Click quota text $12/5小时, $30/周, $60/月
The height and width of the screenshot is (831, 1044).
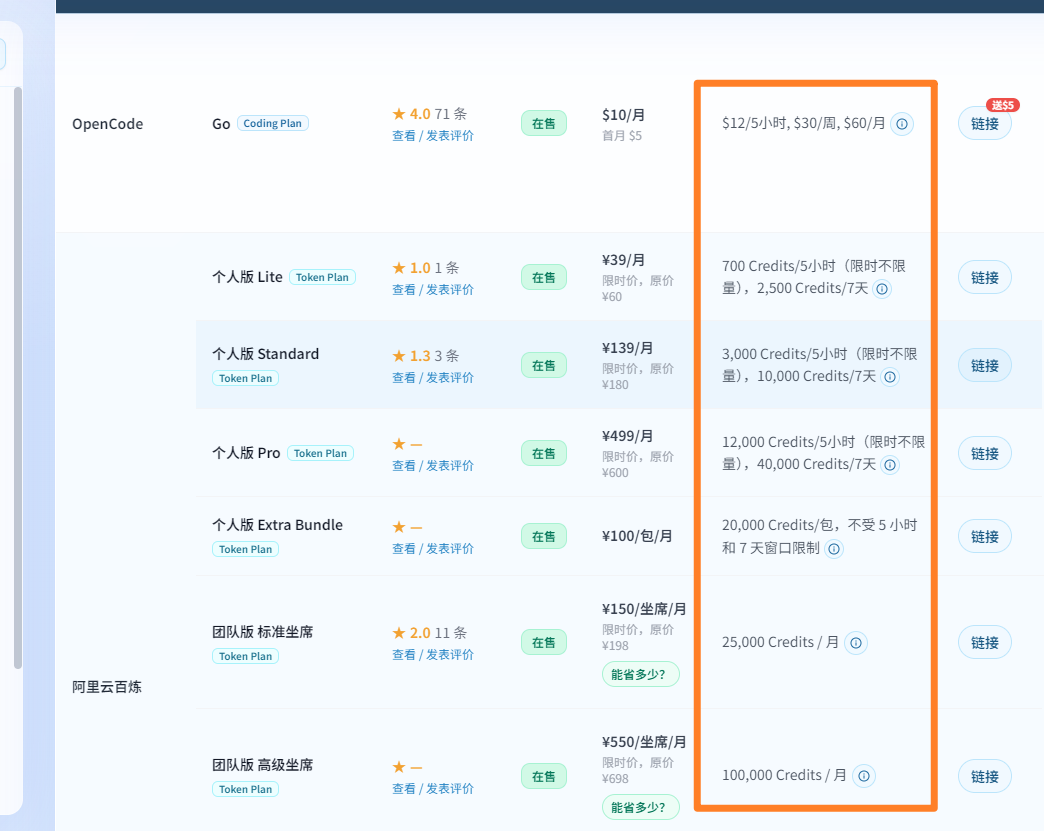tap(804, 123)
